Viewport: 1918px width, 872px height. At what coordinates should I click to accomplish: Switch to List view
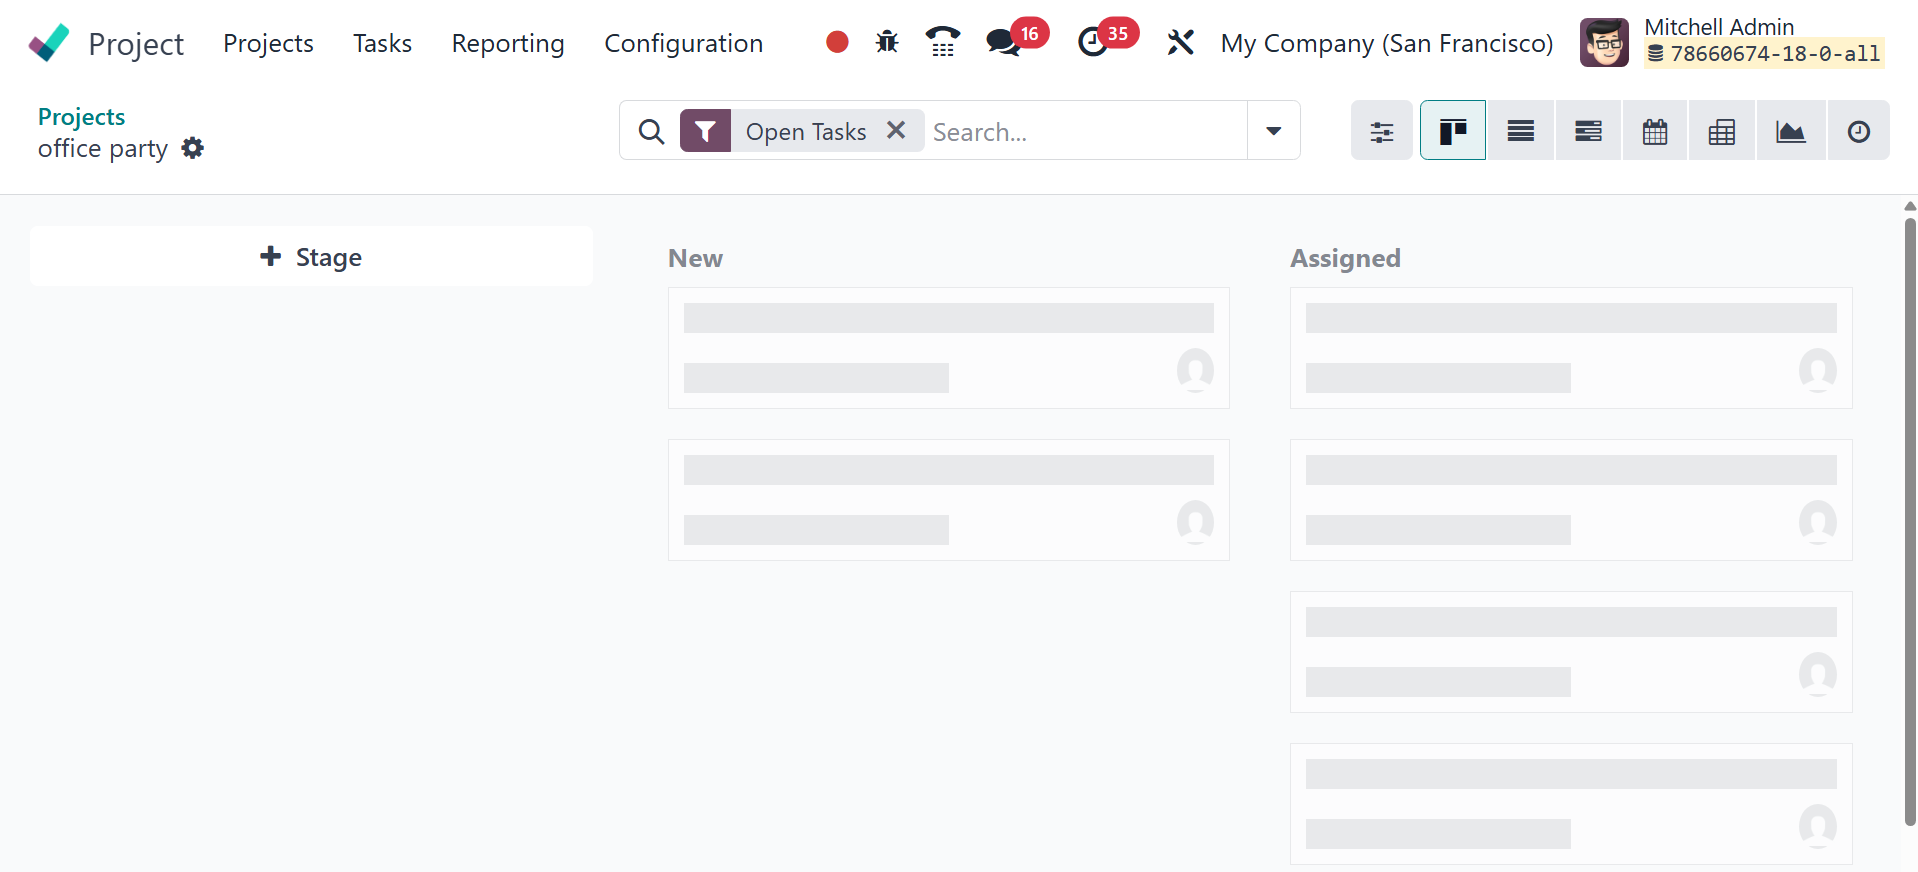coord(1520,131)
